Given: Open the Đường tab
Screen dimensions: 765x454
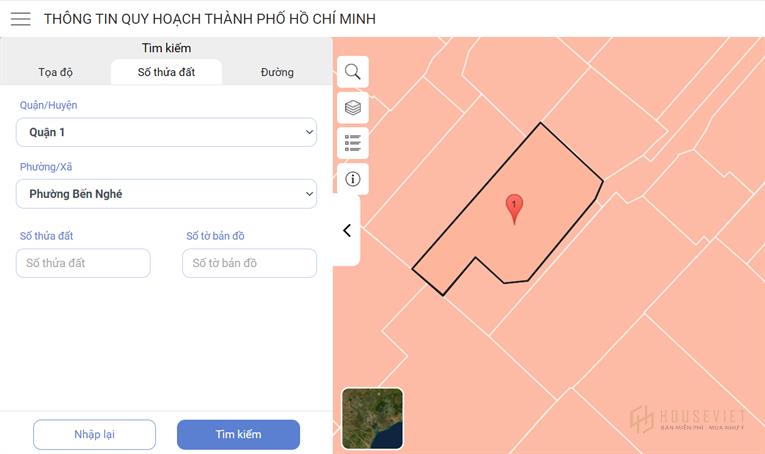Looking at the screenshot, I should click(x=277, y=72).
